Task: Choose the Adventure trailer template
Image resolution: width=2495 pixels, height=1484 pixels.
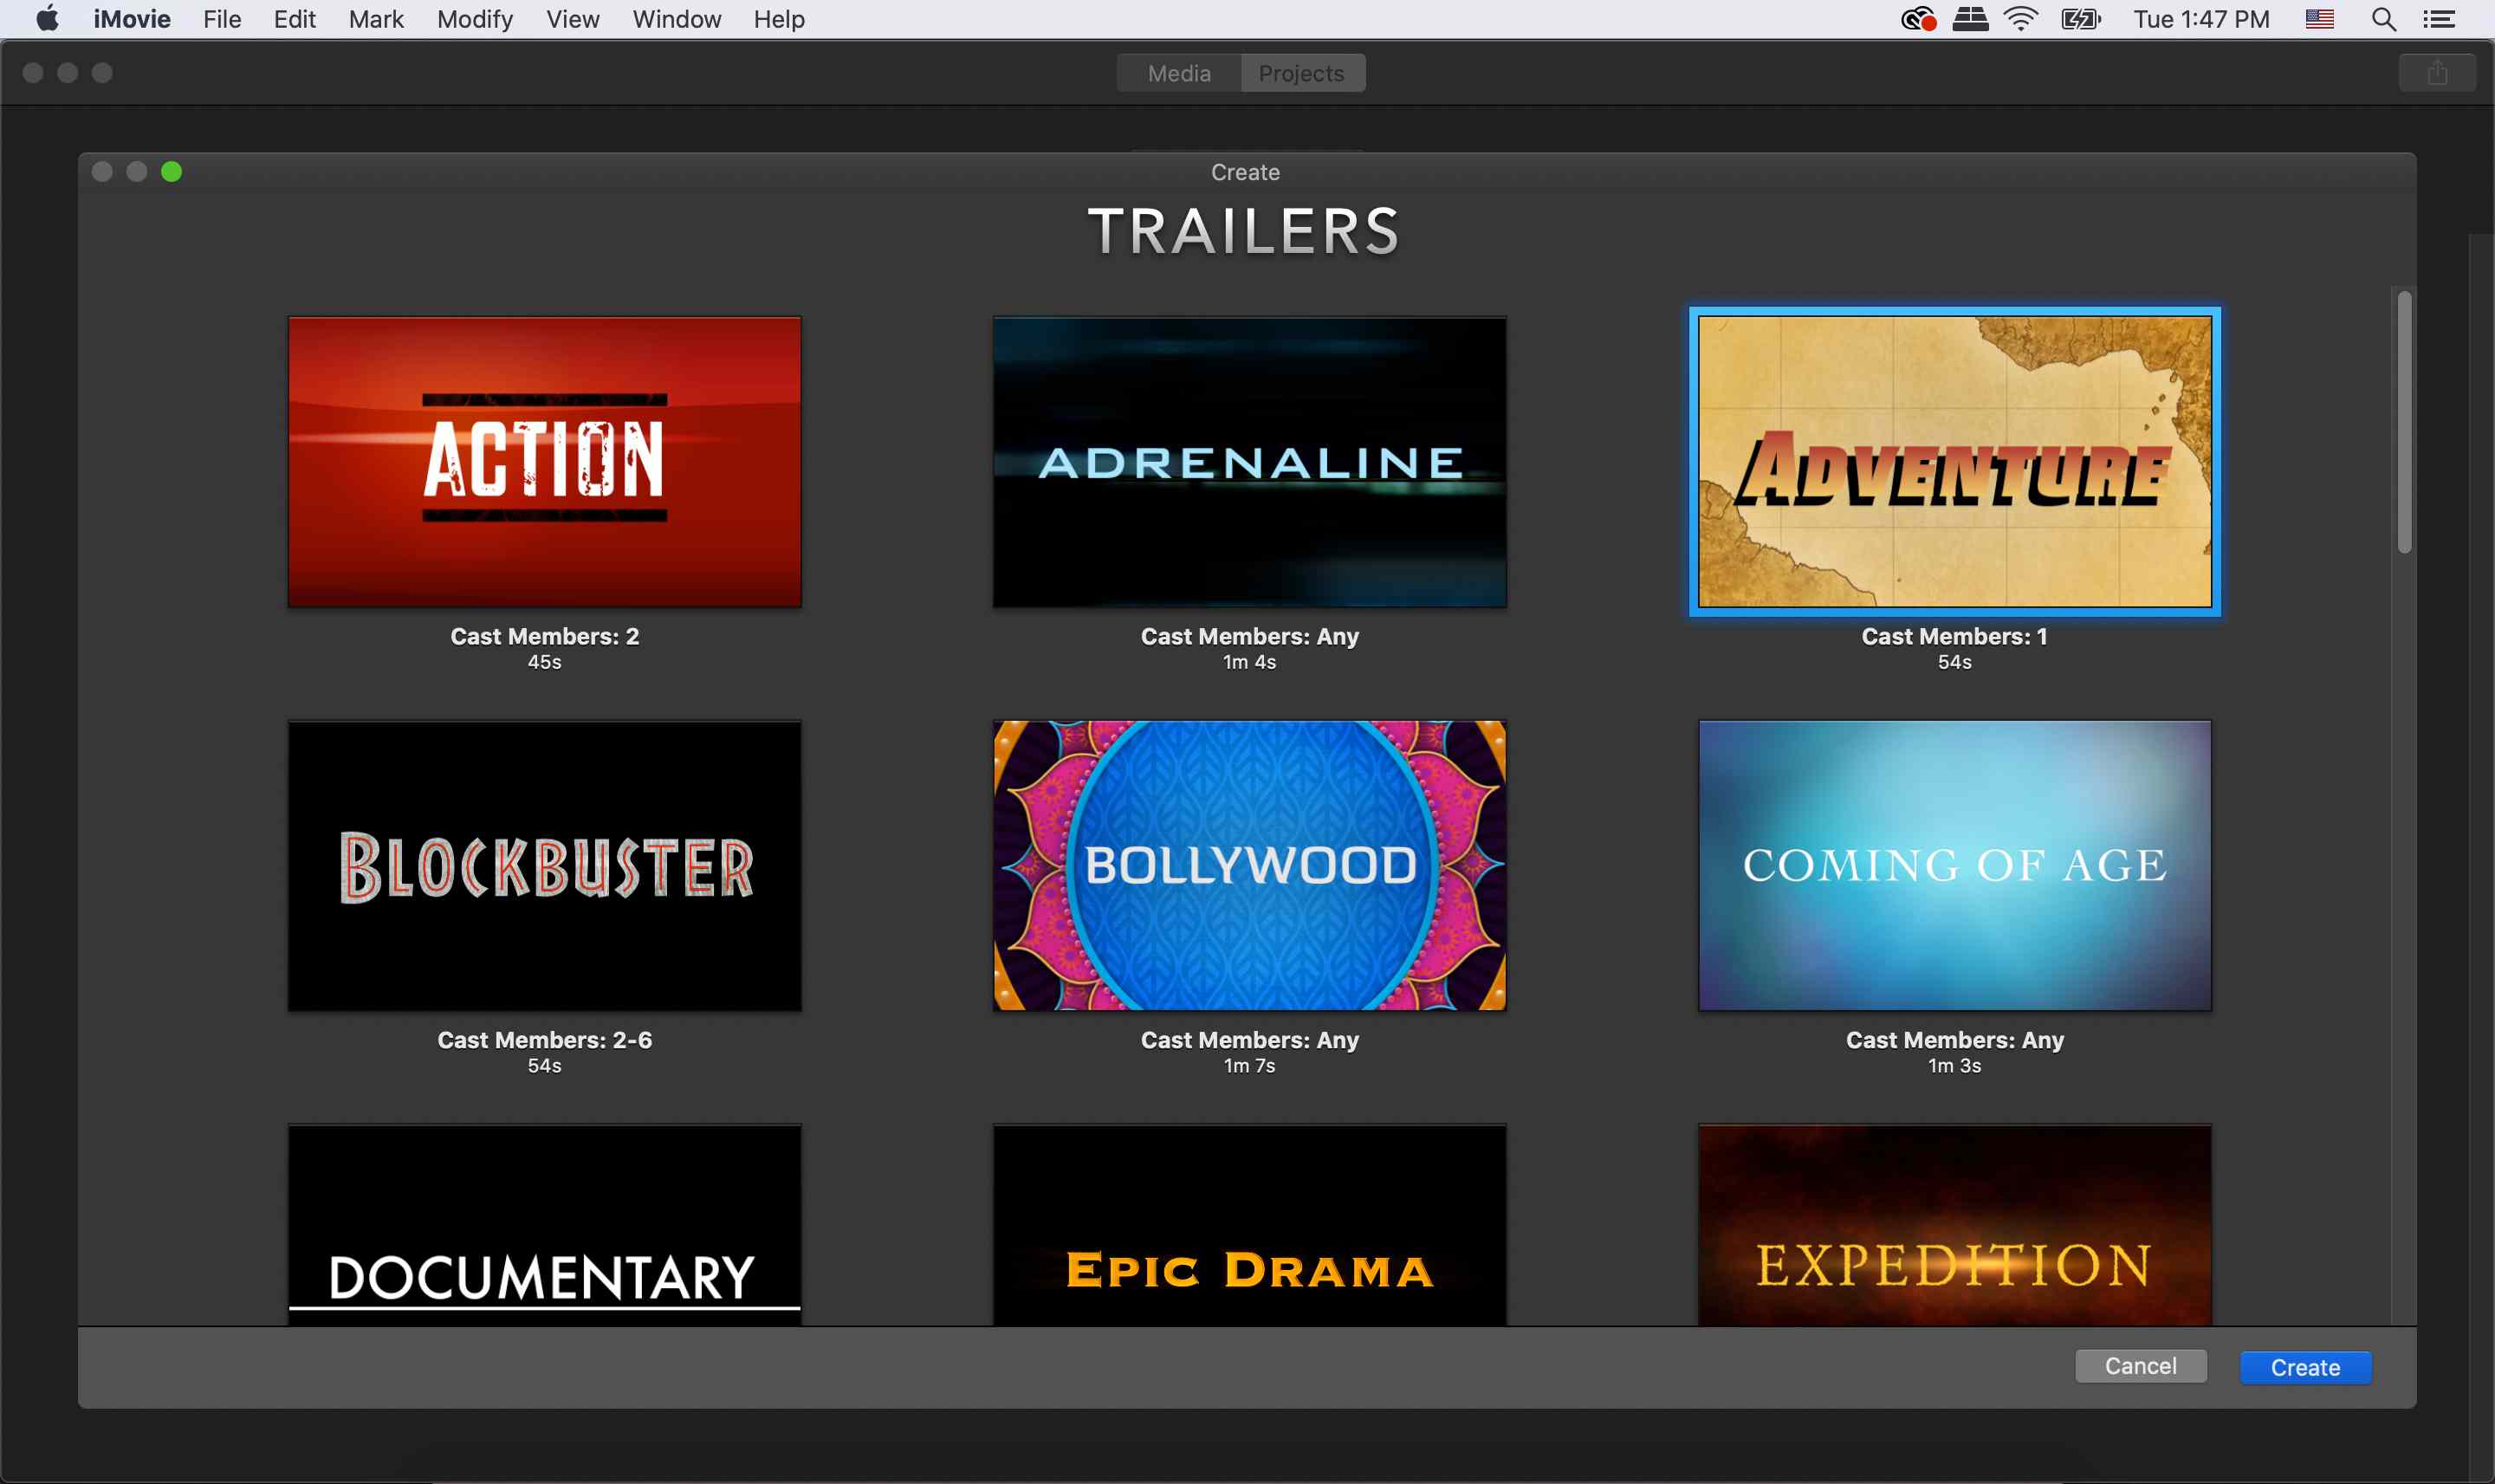Action: (x=1954, y=462)
